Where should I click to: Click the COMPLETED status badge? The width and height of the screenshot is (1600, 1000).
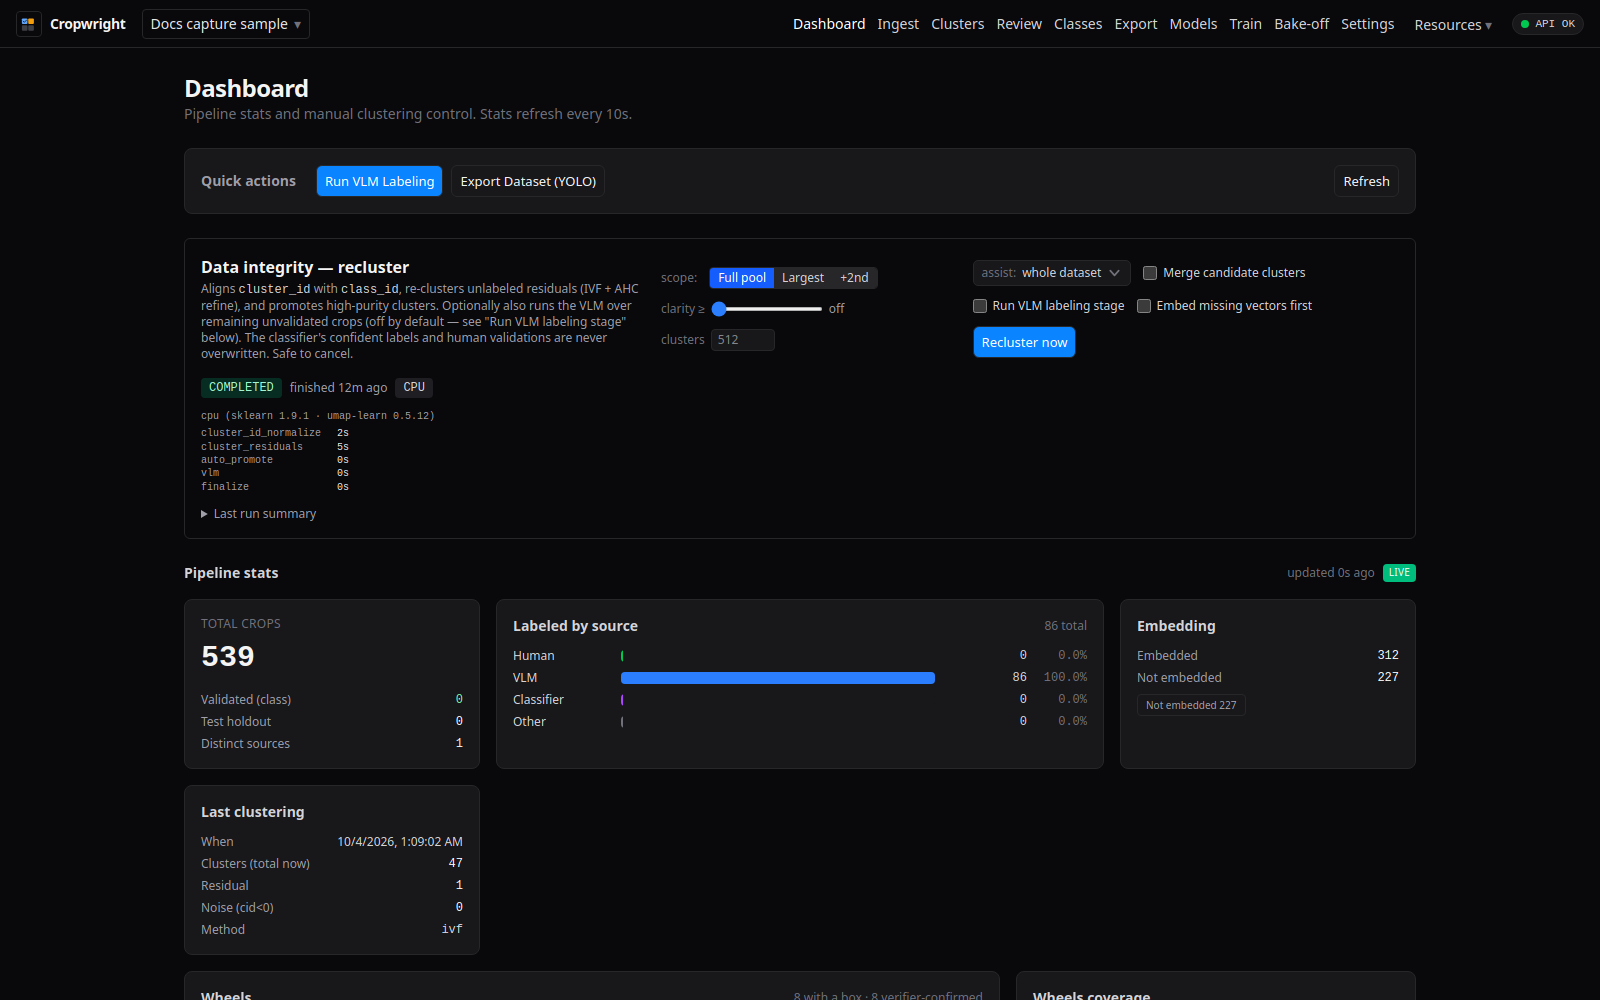click(x=241, y=387)
